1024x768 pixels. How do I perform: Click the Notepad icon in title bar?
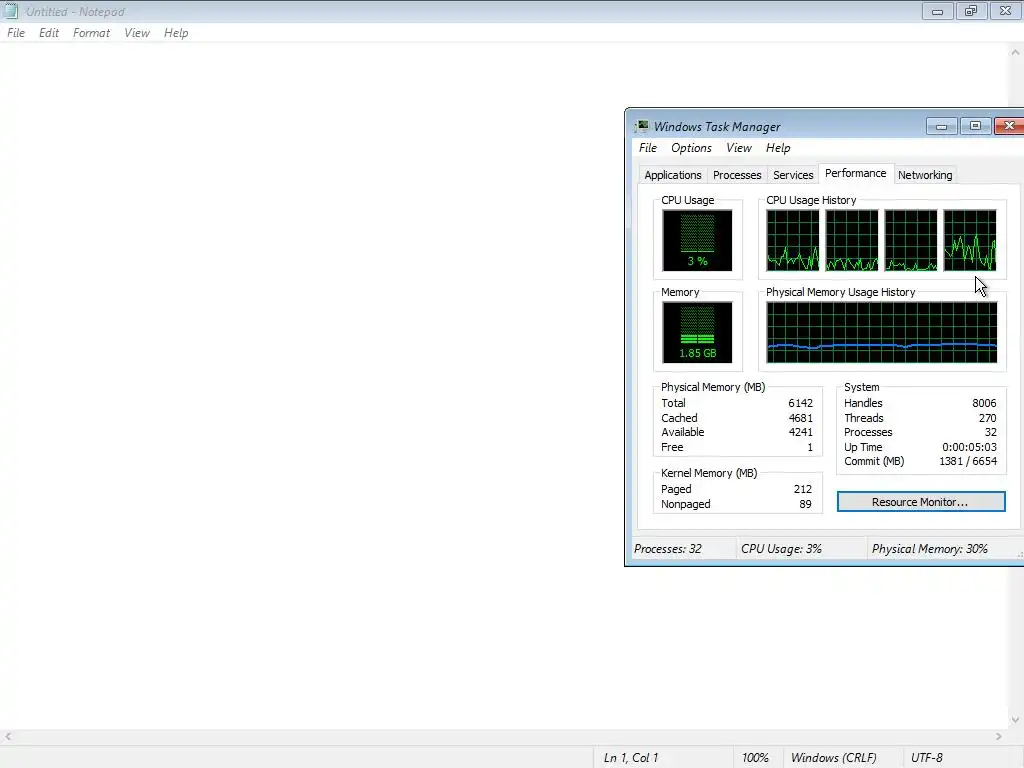point(10,11)
